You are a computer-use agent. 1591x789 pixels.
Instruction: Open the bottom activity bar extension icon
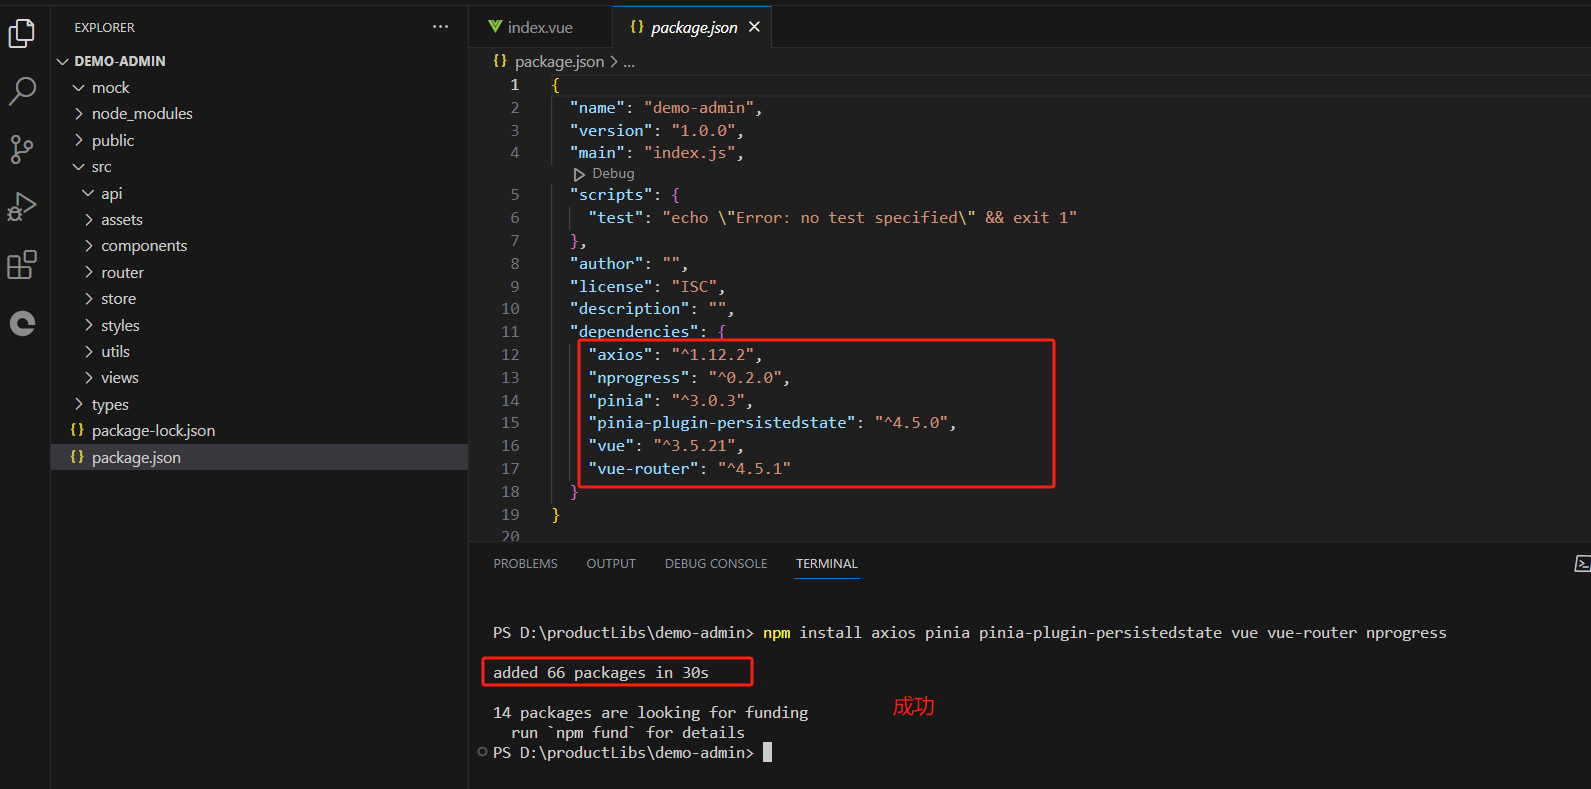[x=22, y=323]
